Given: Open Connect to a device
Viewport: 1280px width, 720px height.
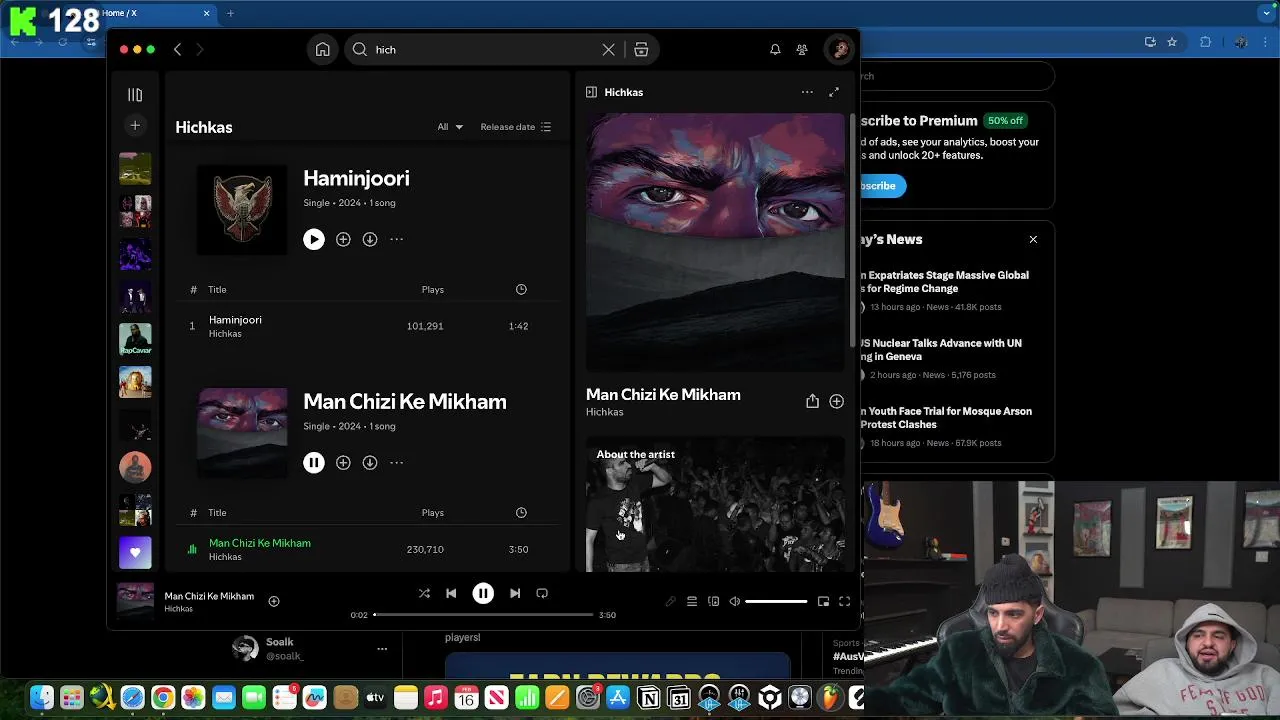Looking at the screenshot, I should pyautogui.click(x=713, y=601).
